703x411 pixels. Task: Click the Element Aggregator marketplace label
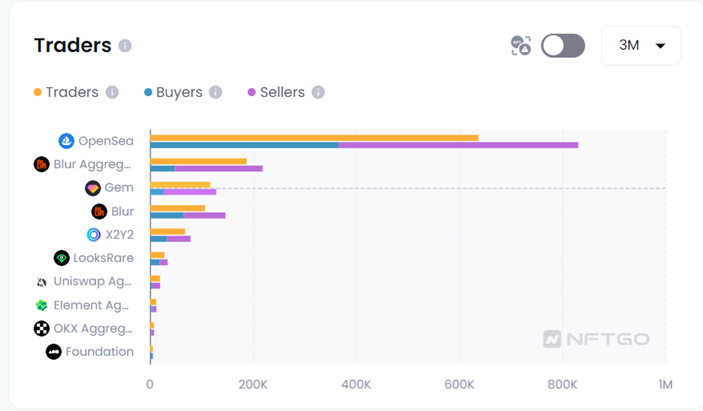point(91,305)
